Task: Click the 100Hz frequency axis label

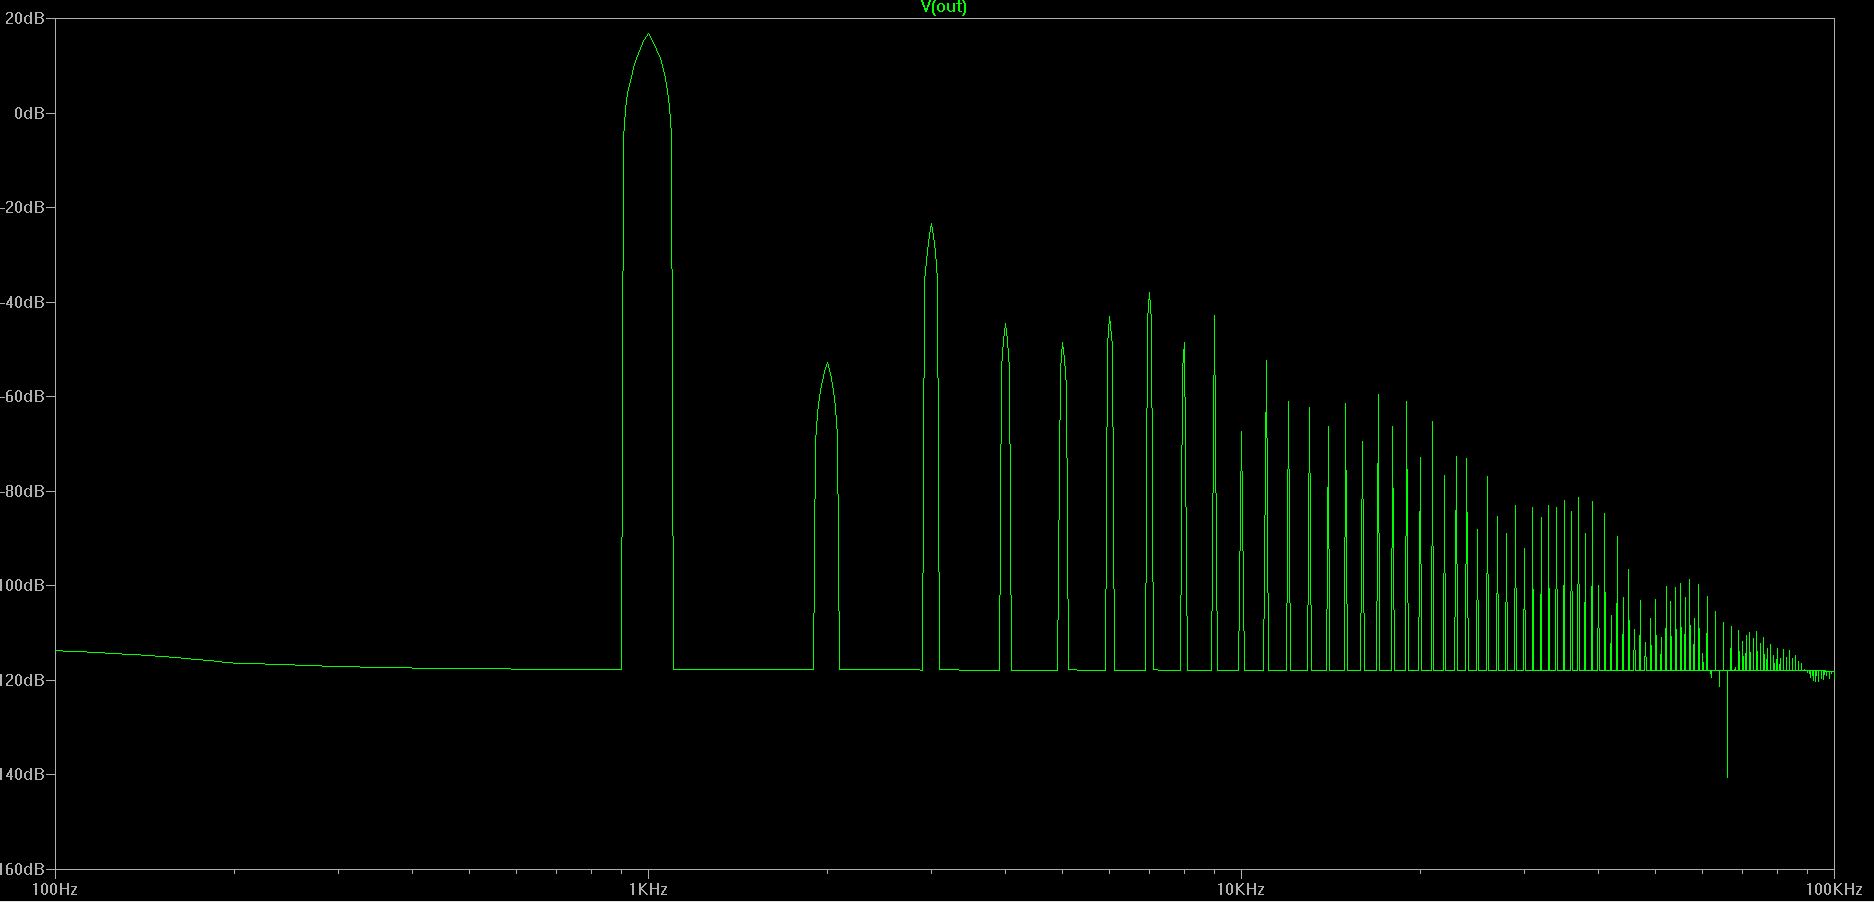Action: point(55,889)
